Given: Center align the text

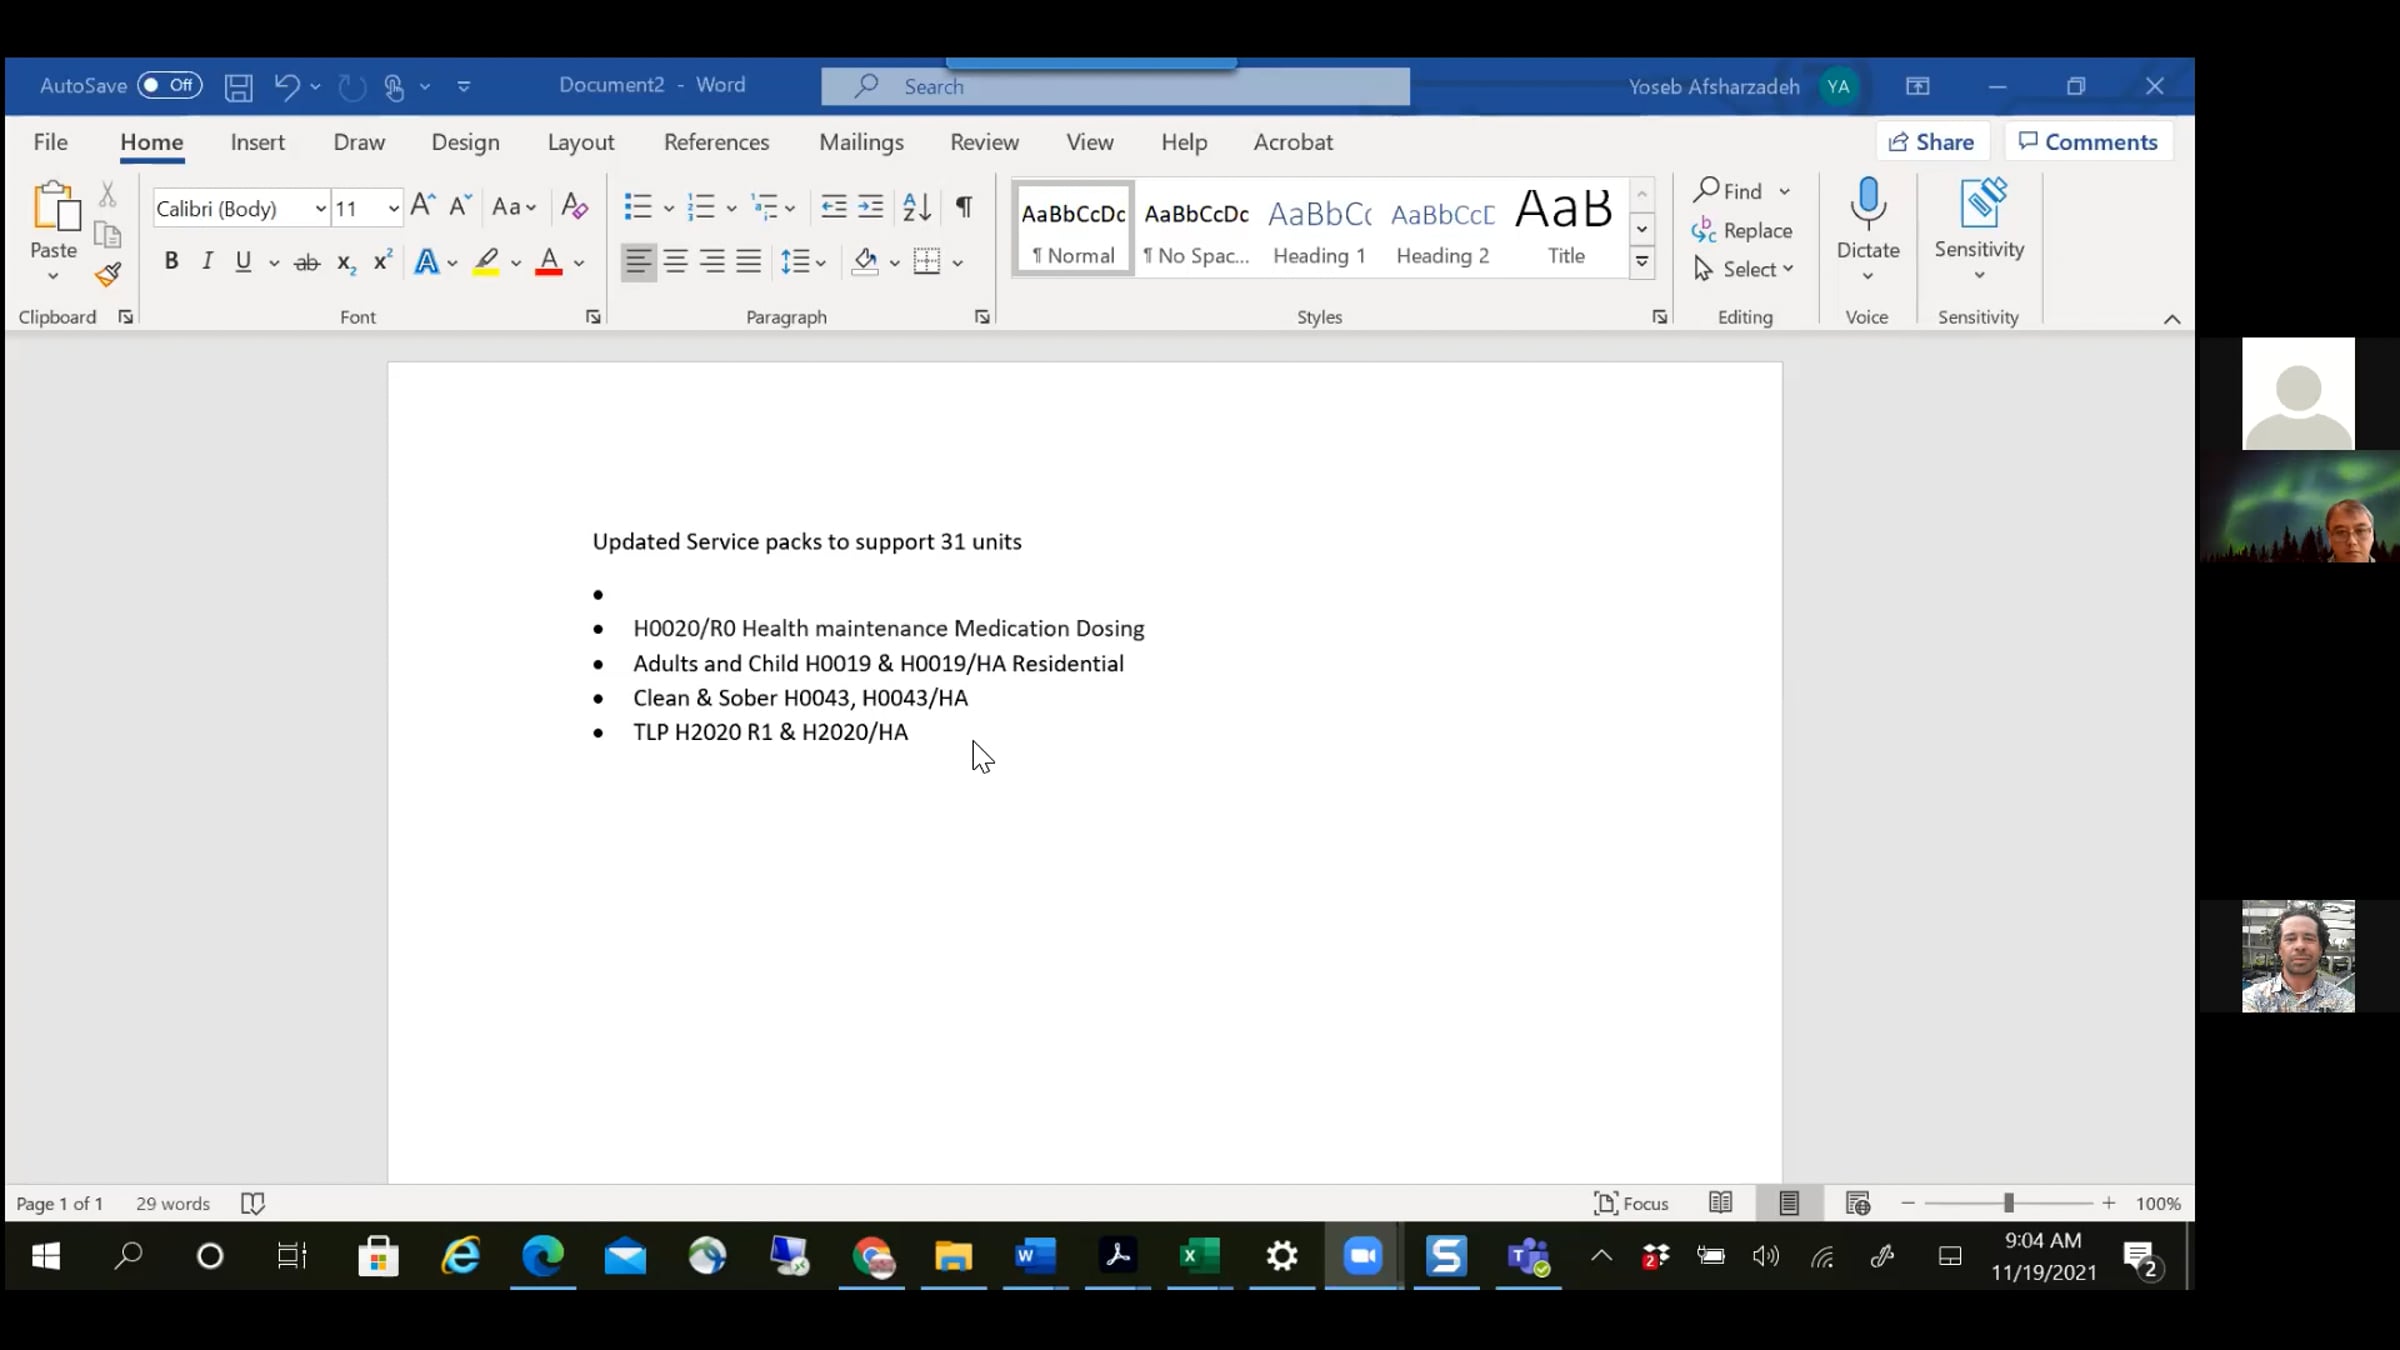Looking at the screenshot, I should click(676, 262).
